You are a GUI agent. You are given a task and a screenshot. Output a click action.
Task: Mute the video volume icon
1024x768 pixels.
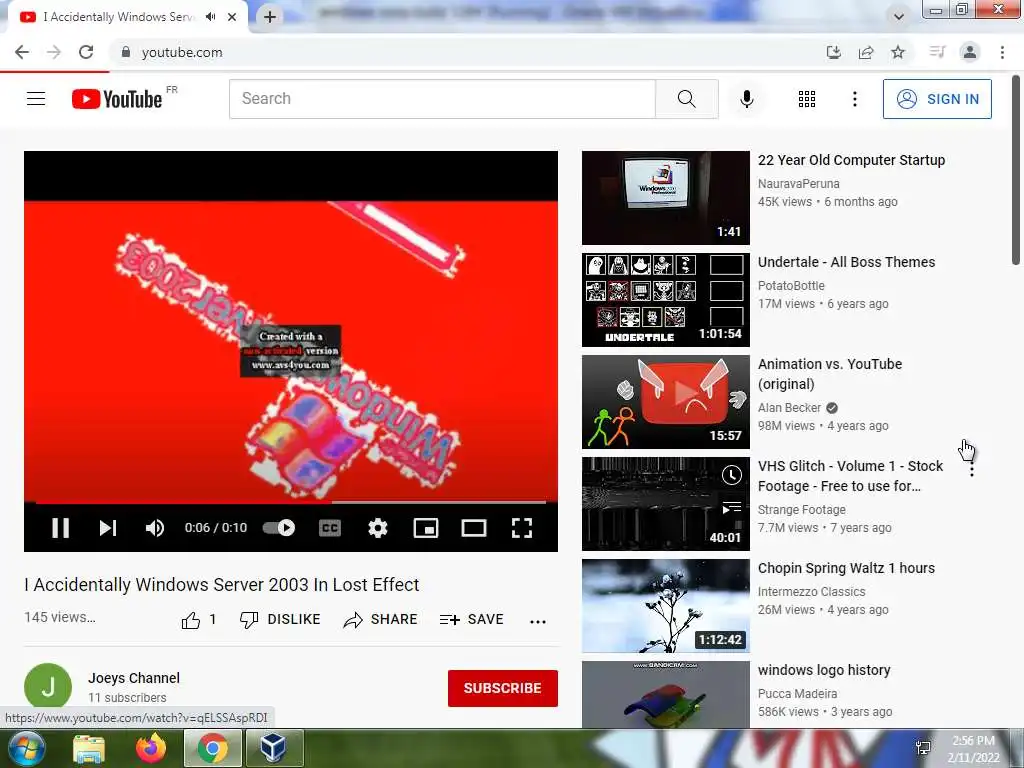coord(155,528)
